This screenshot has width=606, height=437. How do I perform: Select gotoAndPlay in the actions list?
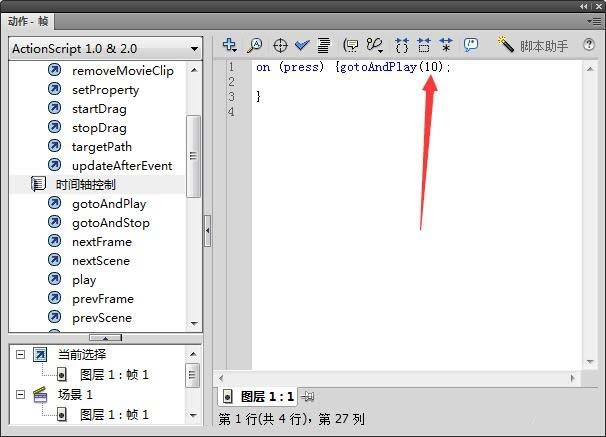pyautogui.click(x=109, y=204)
